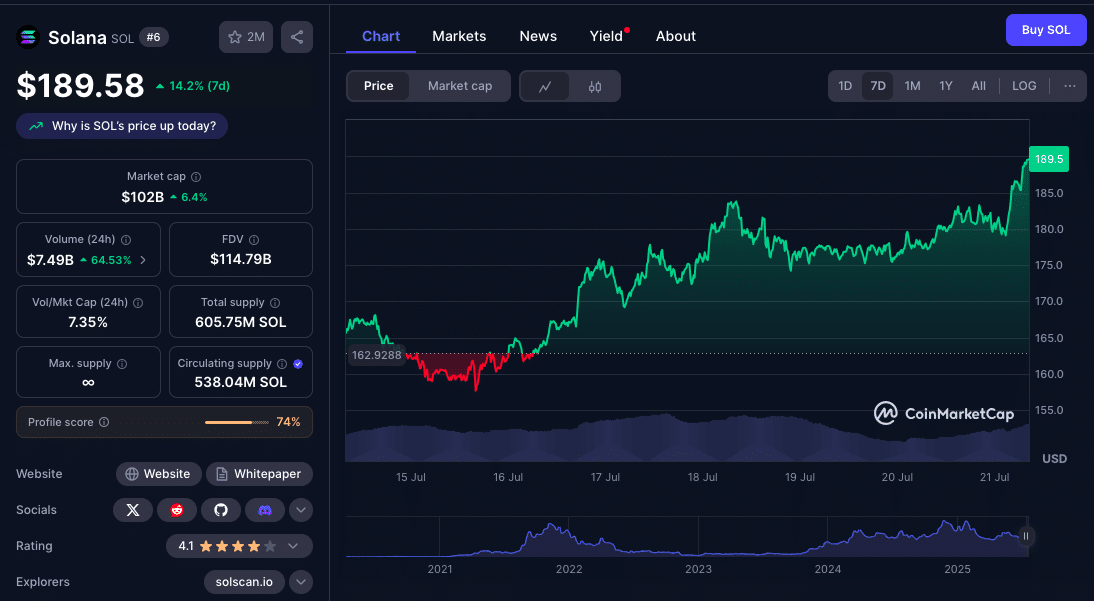Click the verified circulating supply badge
Viewport: 1094px width, 601px height.
pos(298,364)
